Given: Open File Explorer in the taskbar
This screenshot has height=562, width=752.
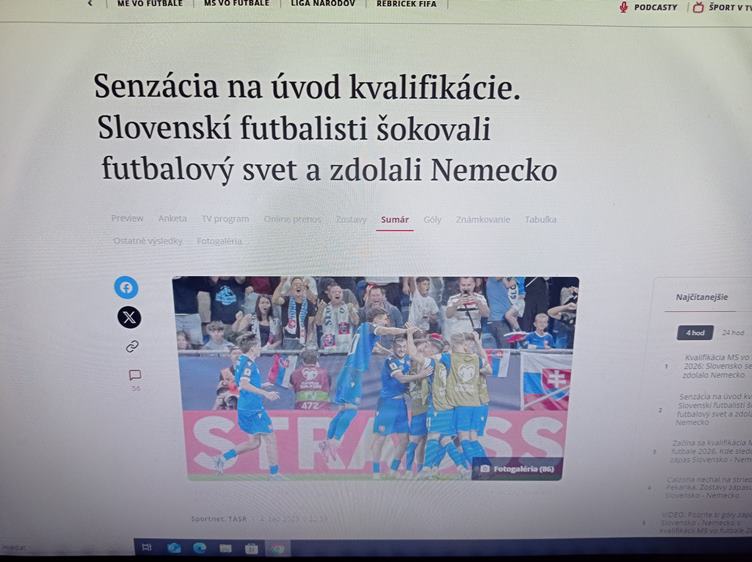Looking at the screenshot, I should pyautogui.click(x=225, y=548).
